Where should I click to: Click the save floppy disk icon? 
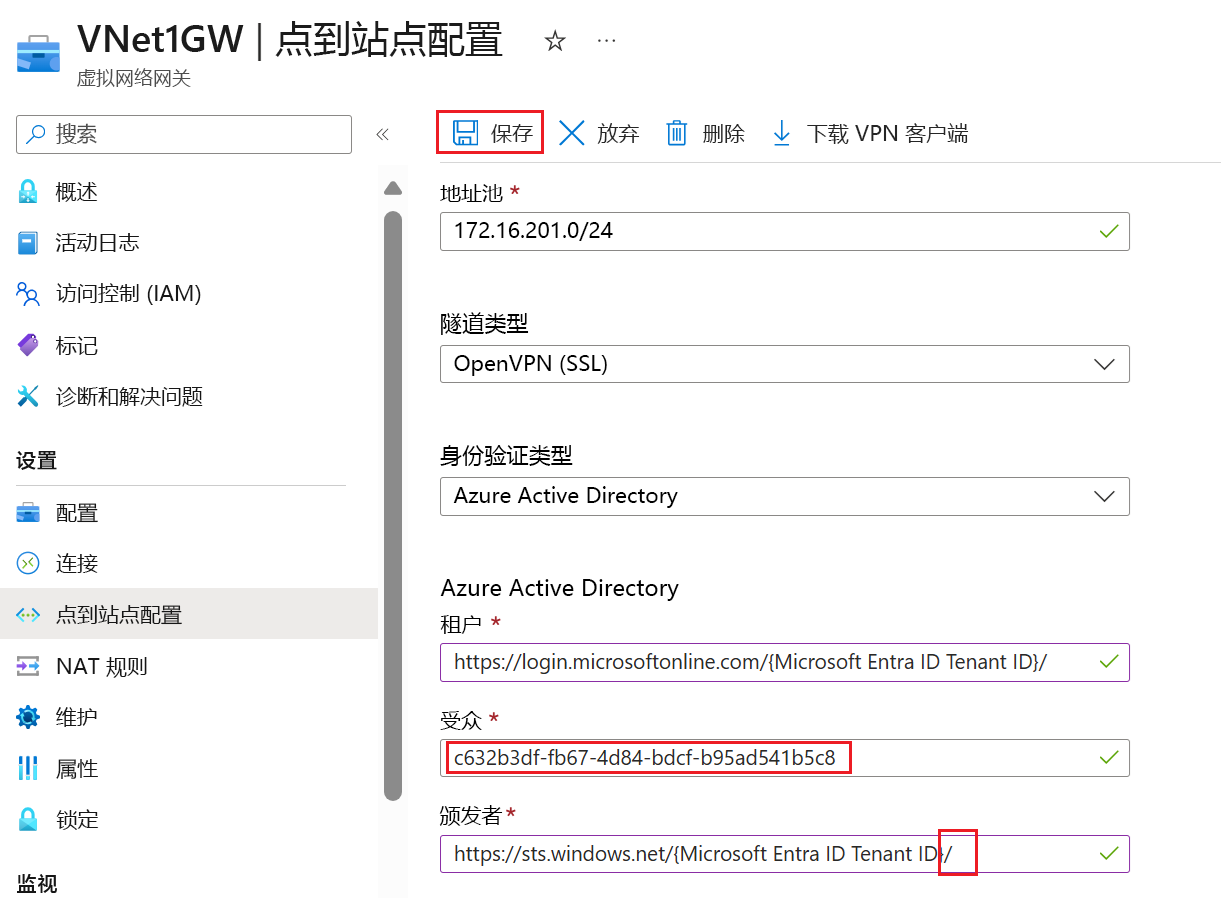[465, 133]
